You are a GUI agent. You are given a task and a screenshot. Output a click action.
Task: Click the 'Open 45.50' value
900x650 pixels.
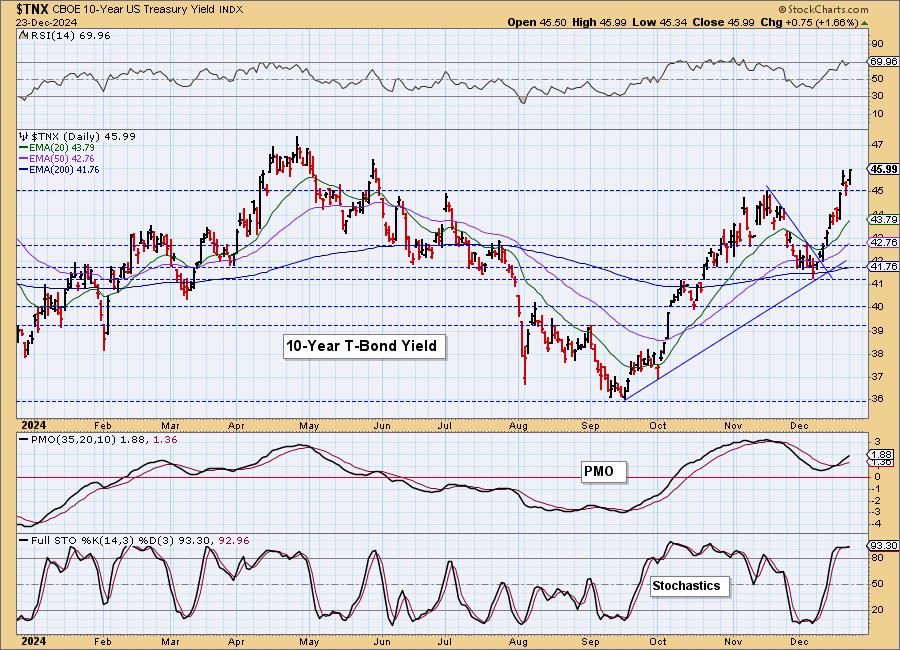537,22
